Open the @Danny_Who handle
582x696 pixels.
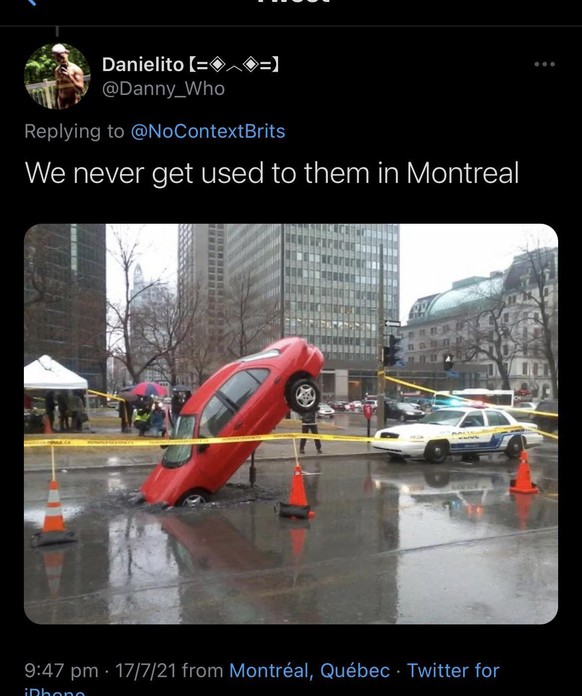pos(163,89)
